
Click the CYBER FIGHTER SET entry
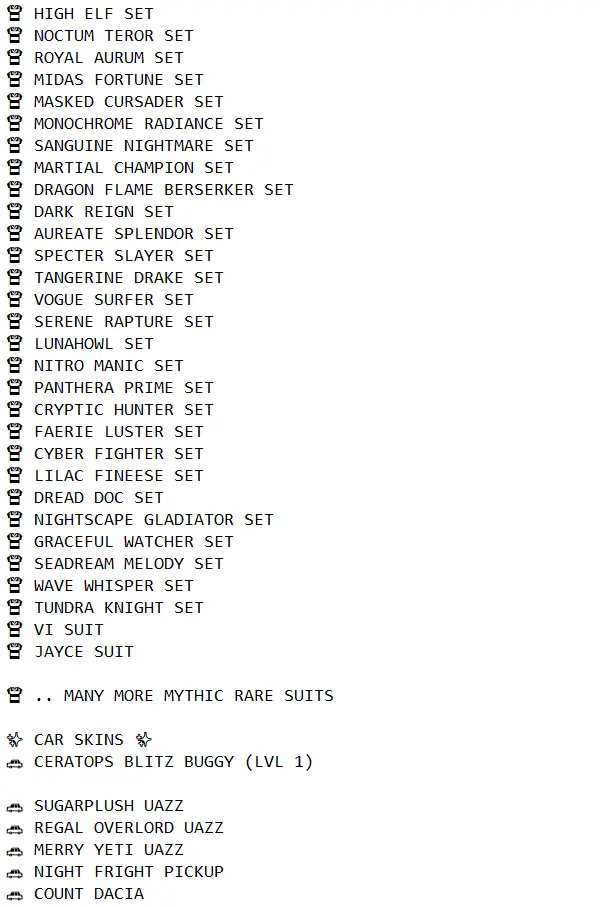click(118, 454)
